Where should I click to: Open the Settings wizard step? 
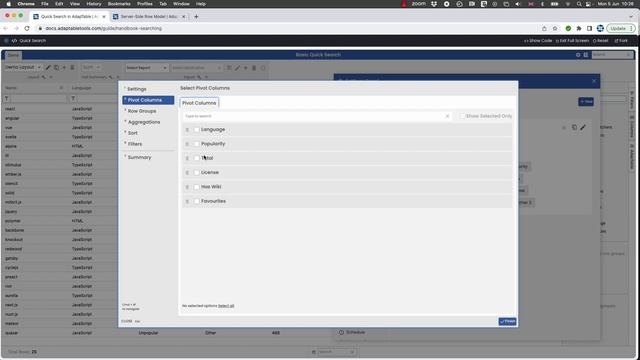(x=148, y=89)
